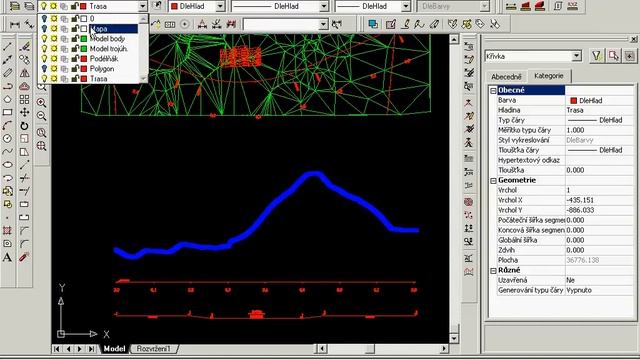The width and height of the screenshot is (640, 360).
Task: Collapse the Obecné properties group
Action: tap(493, 90)
